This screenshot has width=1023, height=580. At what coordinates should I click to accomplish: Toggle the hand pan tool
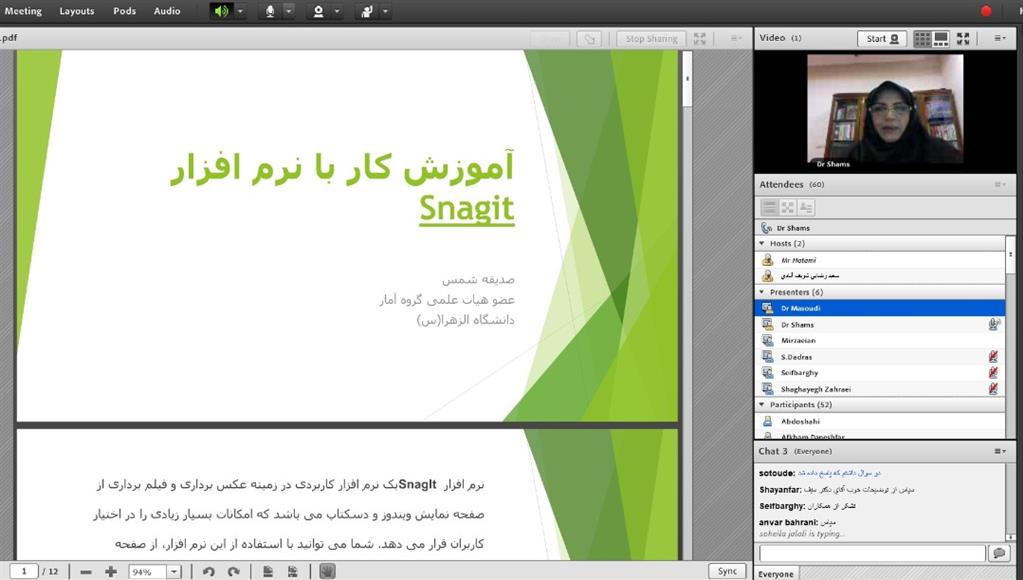(x=328, y=572)
